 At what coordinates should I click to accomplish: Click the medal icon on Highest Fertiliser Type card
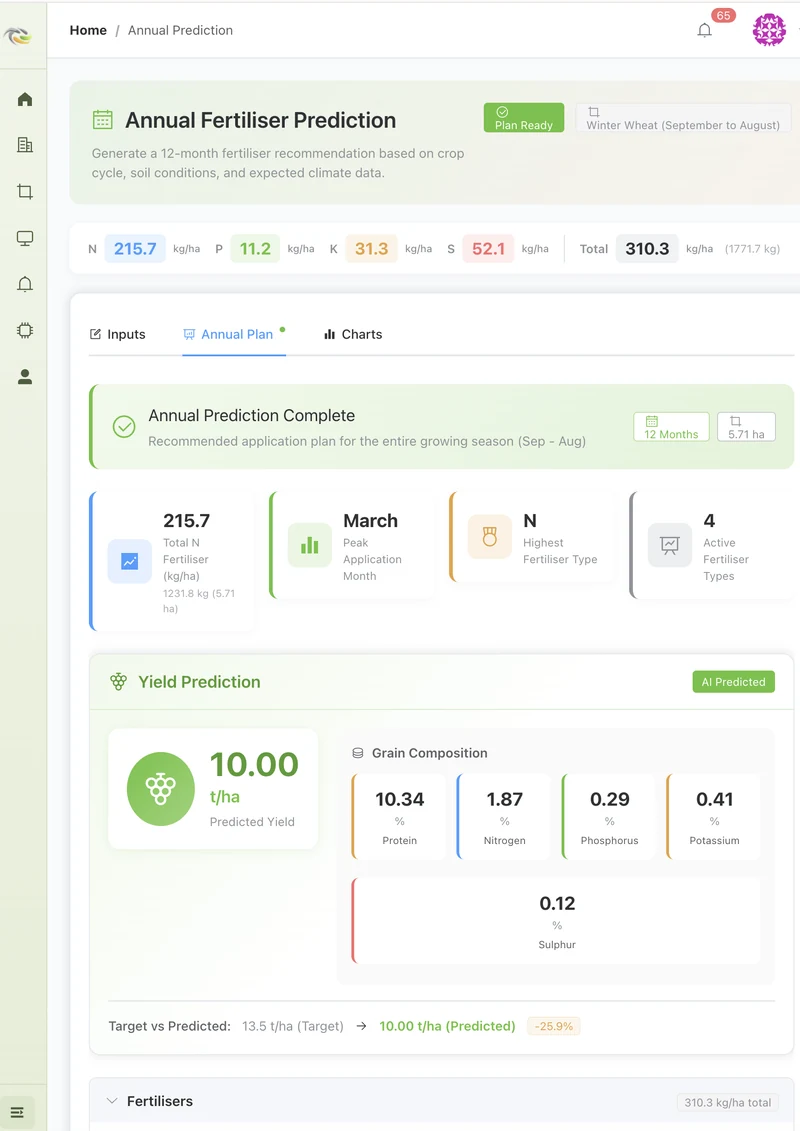coord(490,537)
